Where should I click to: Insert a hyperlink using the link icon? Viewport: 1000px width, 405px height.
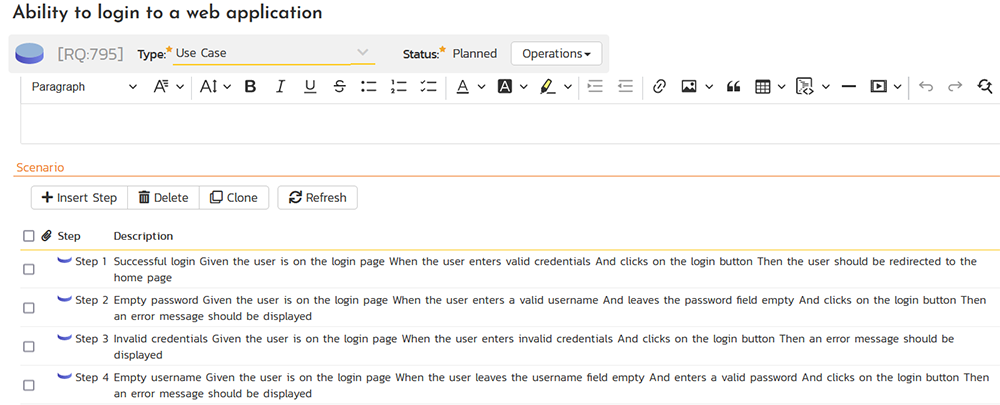pos(659,87)
